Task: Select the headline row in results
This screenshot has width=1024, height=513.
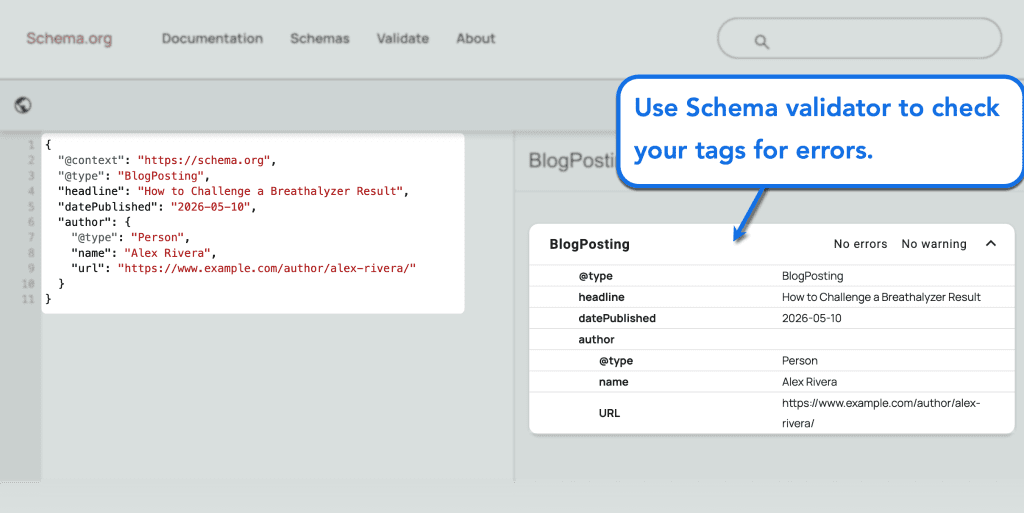Action: point(772,297)
